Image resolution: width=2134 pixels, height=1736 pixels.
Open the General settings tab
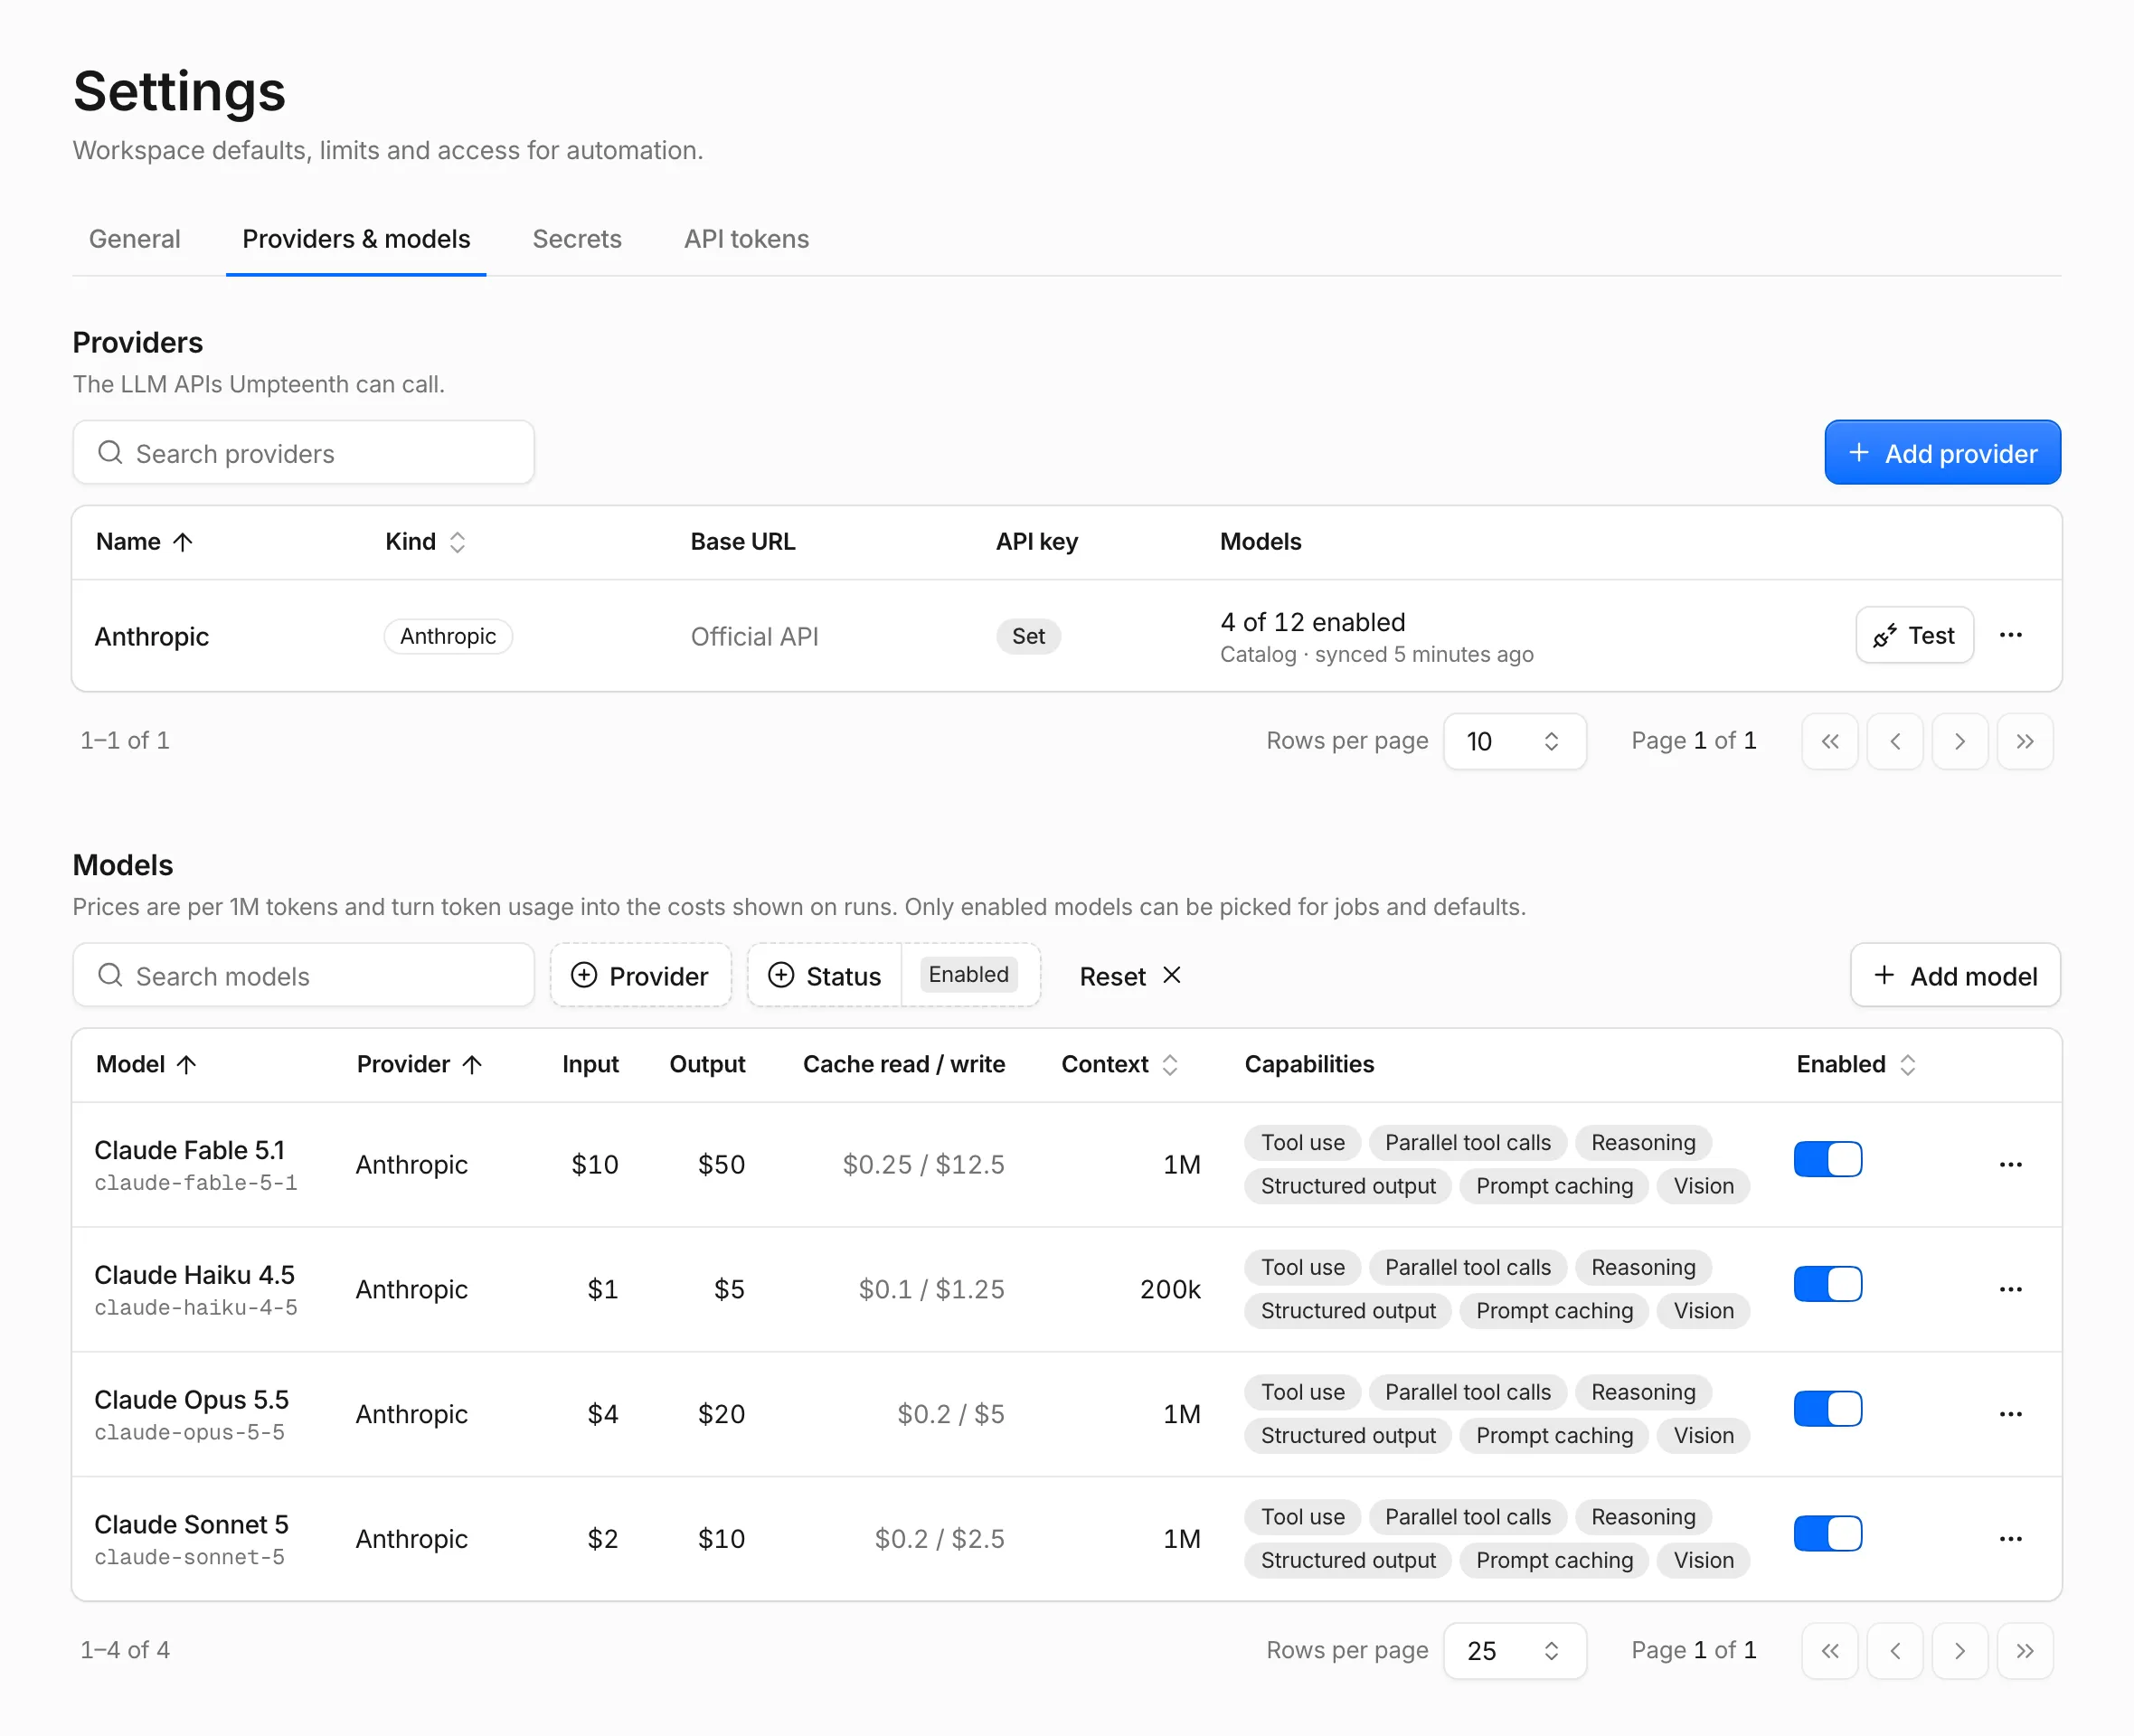pyautogui.click(x=135, y=239)
